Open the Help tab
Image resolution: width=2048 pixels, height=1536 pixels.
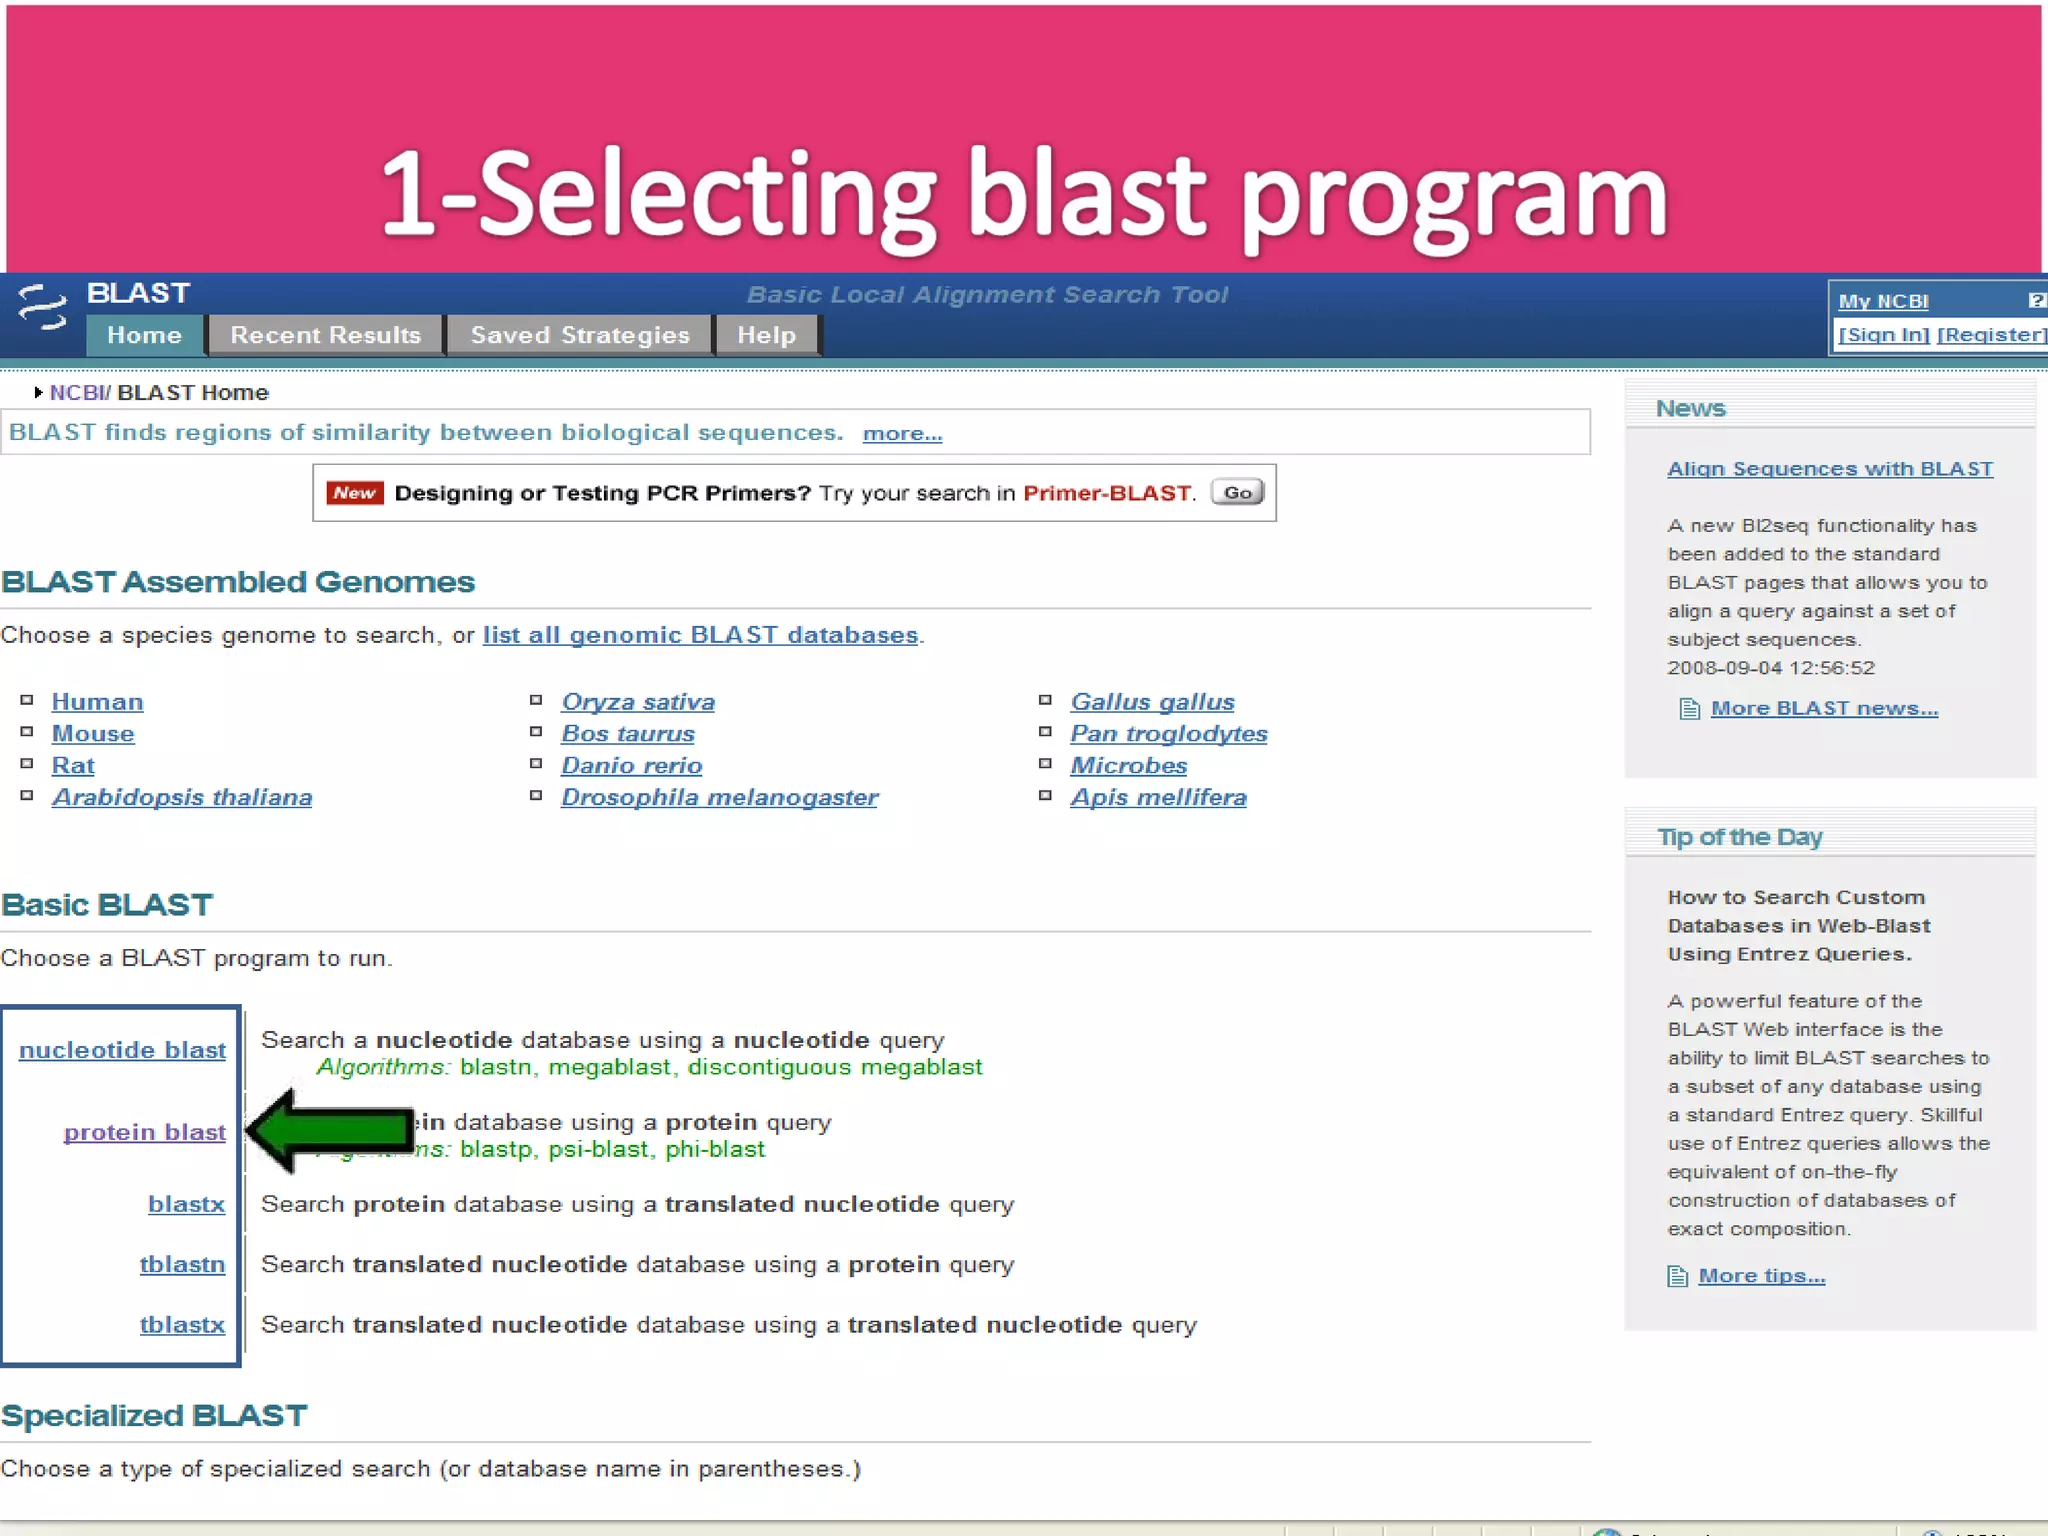[x=766, y=335]
